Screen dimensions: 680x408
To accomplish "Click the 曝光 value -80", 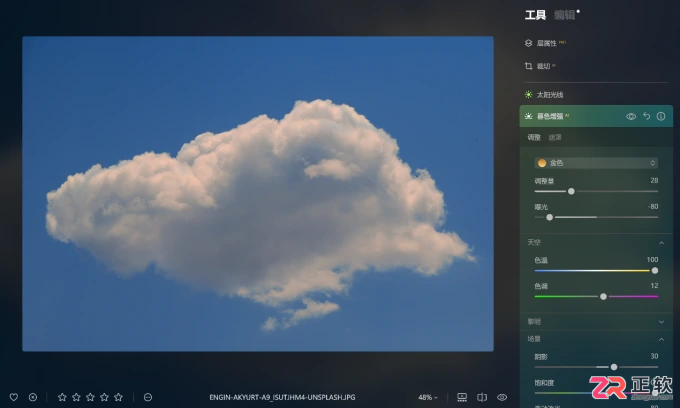I will pos(653,206).
